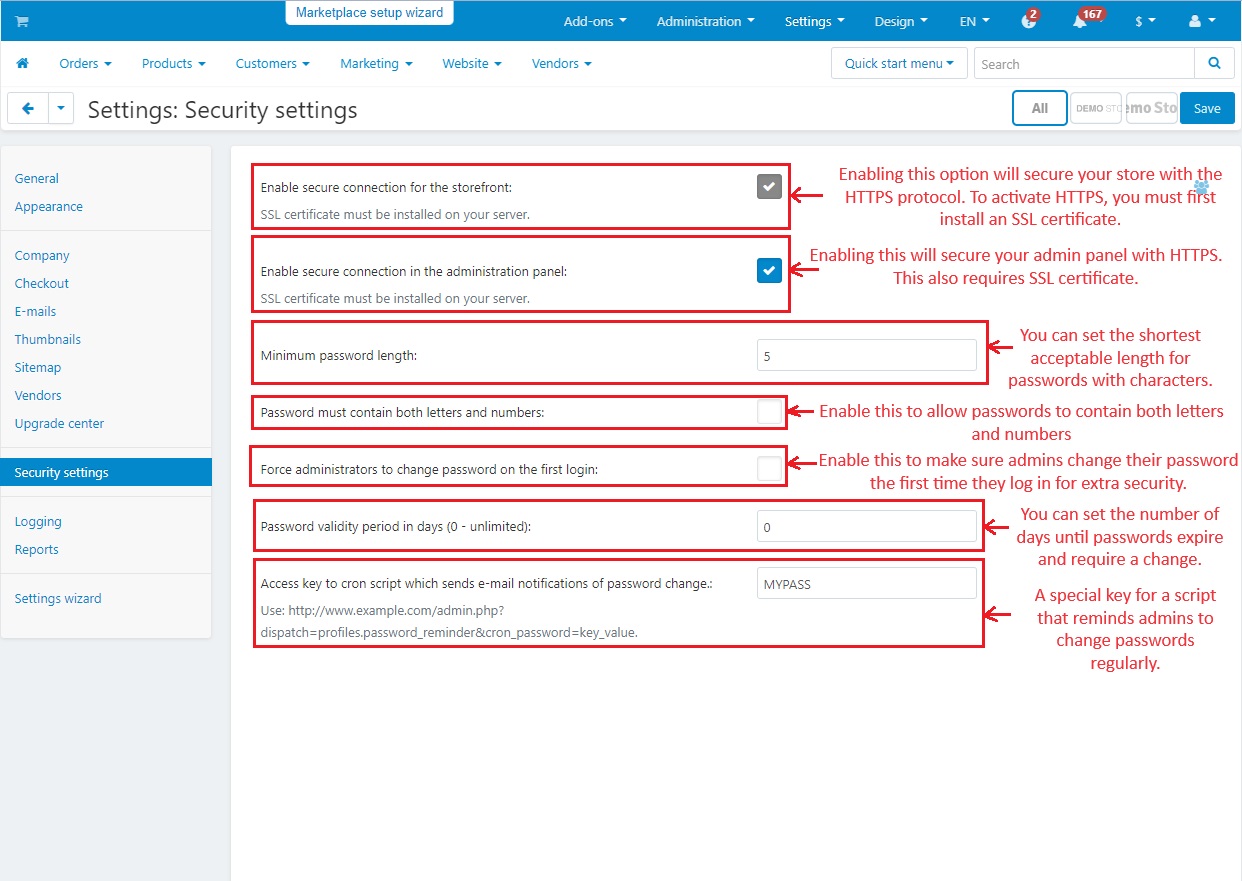Open the user account icon menu
Image resolution: width=1242 pixels, height=881 pixels.
1201,21
